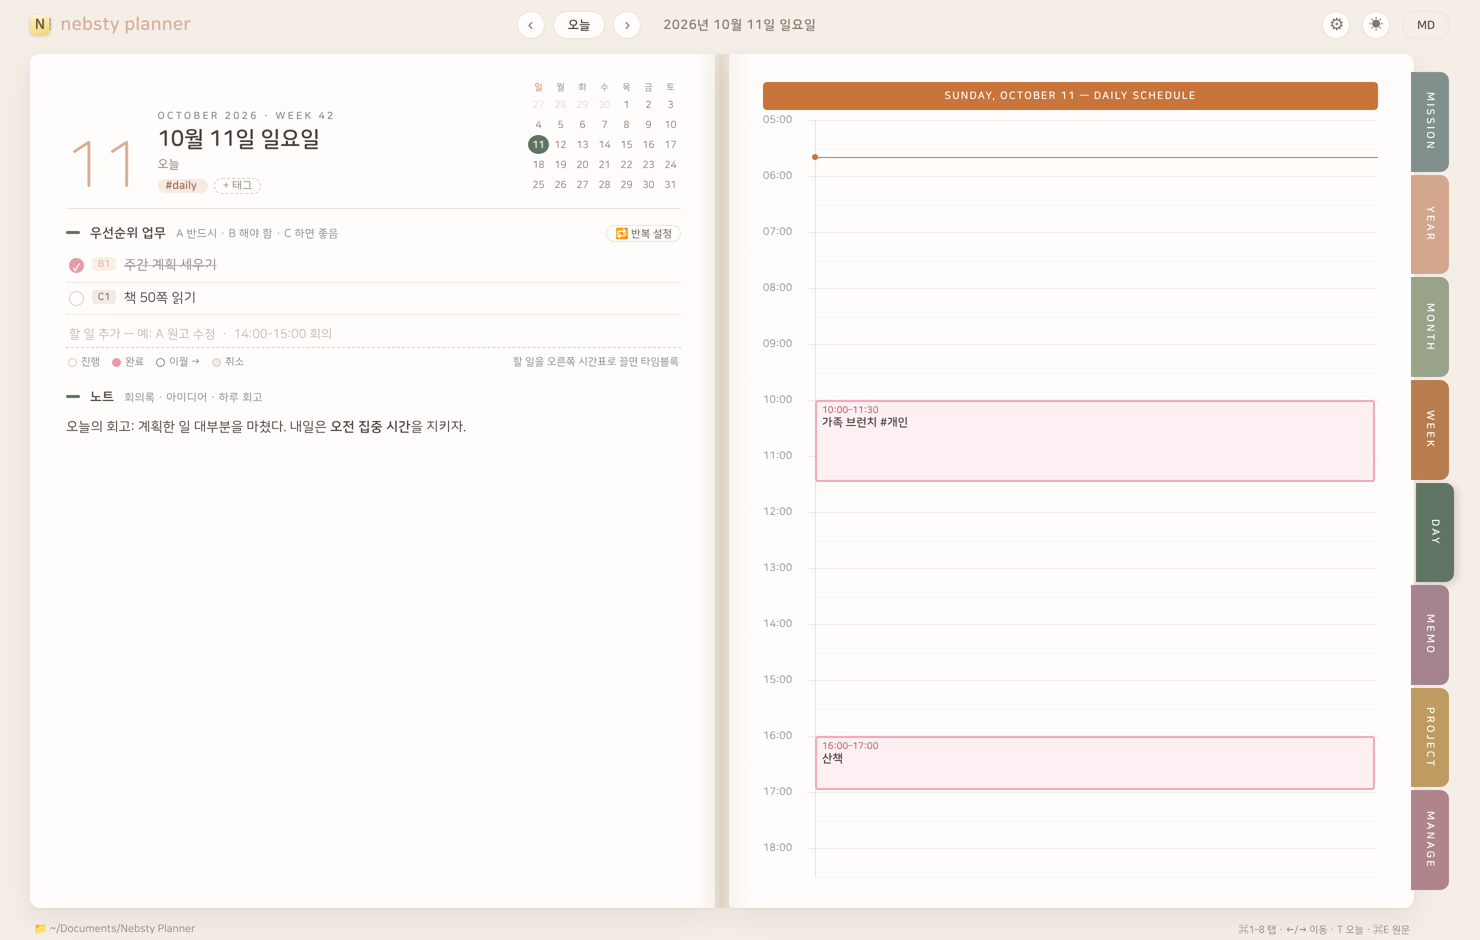Select day 11 in mini calendar
This screenshot has height=940, width=1480.
click(538, 145)
